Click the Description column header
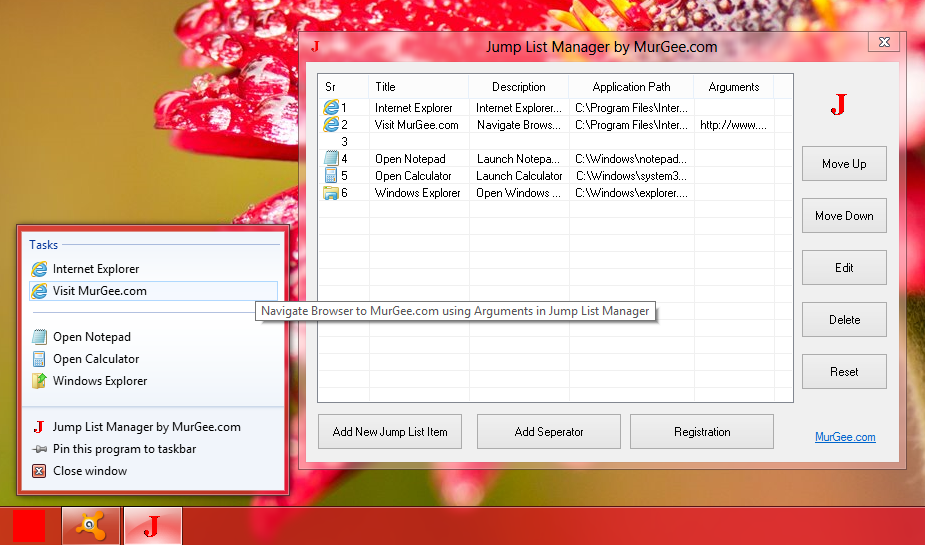This screenshot has width=925, height=545. click(519, 87)
